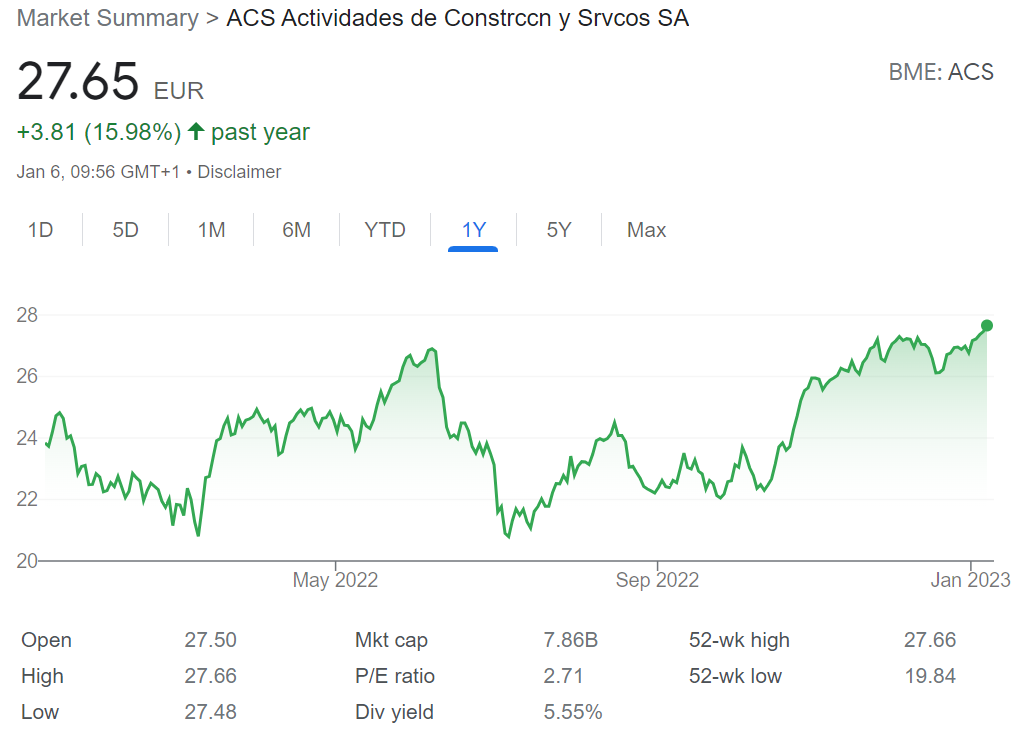Click the BME: ACS ticker label
Image resolution: width=1019 pixels, height=736 pixels.
pyautogui.click(x=941, y=72)
